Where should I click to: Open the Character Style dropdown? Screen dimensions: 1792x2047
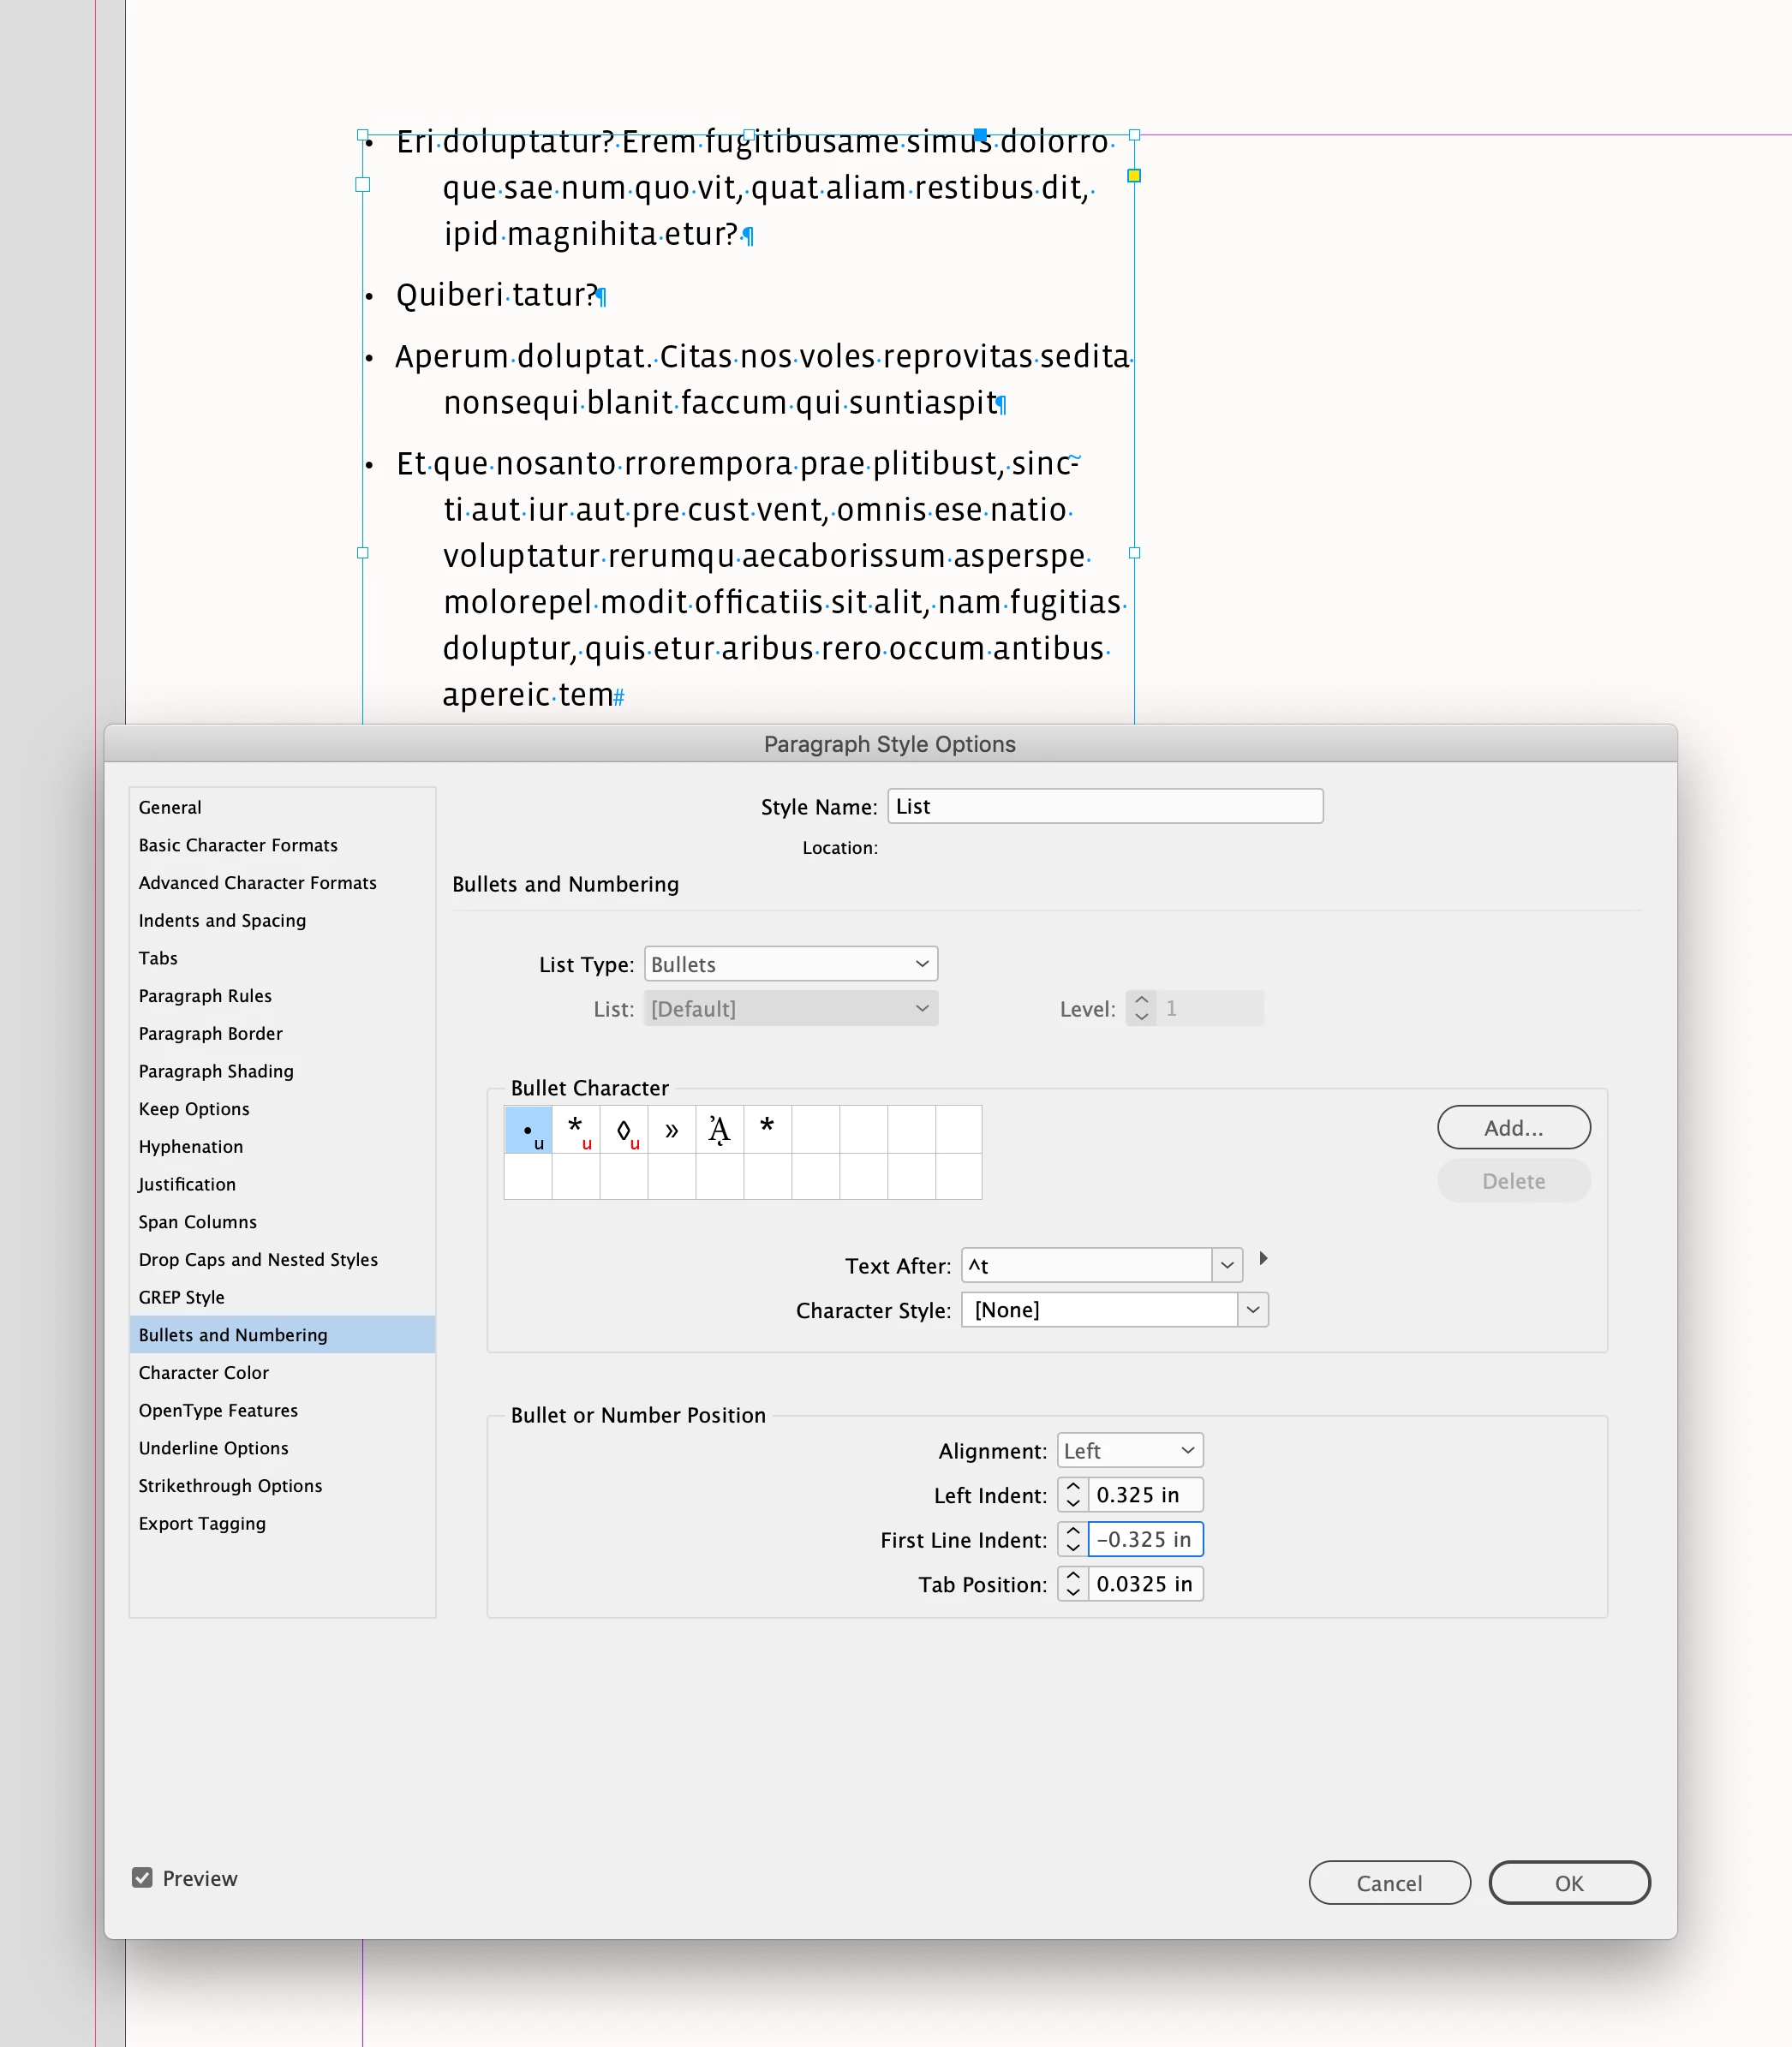1252,1310
